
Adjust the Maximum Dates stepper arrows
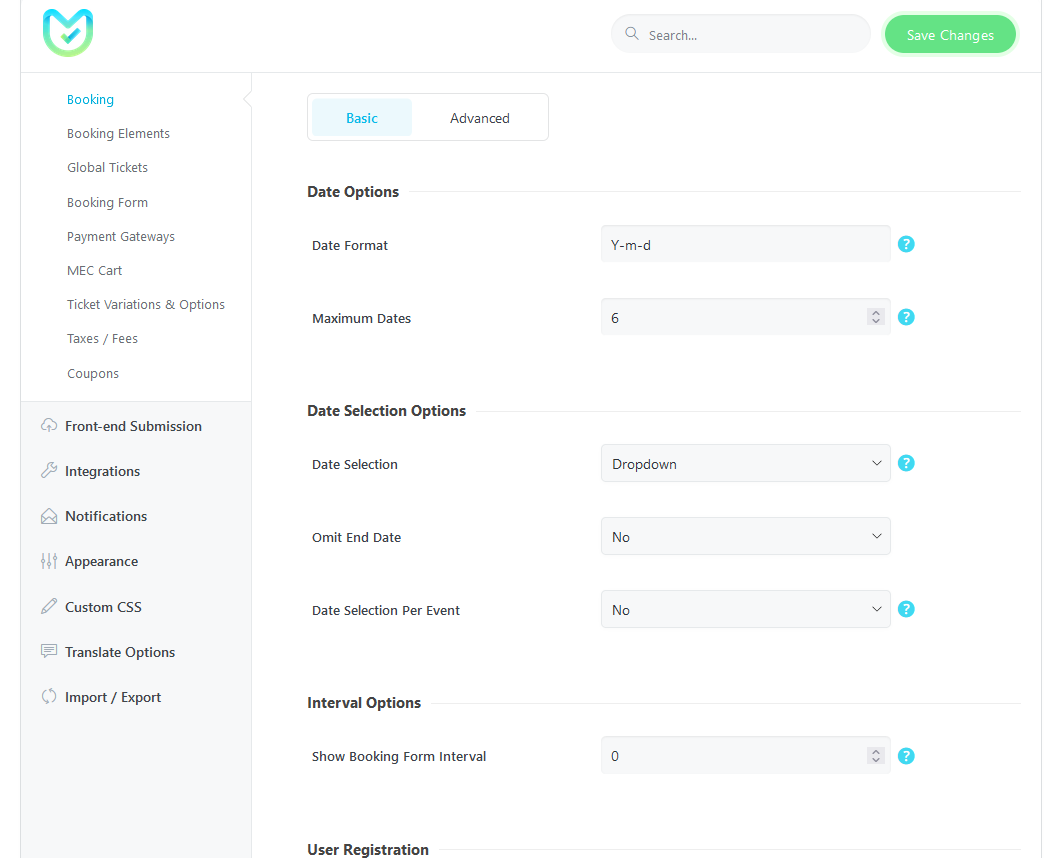coord(875,317)
